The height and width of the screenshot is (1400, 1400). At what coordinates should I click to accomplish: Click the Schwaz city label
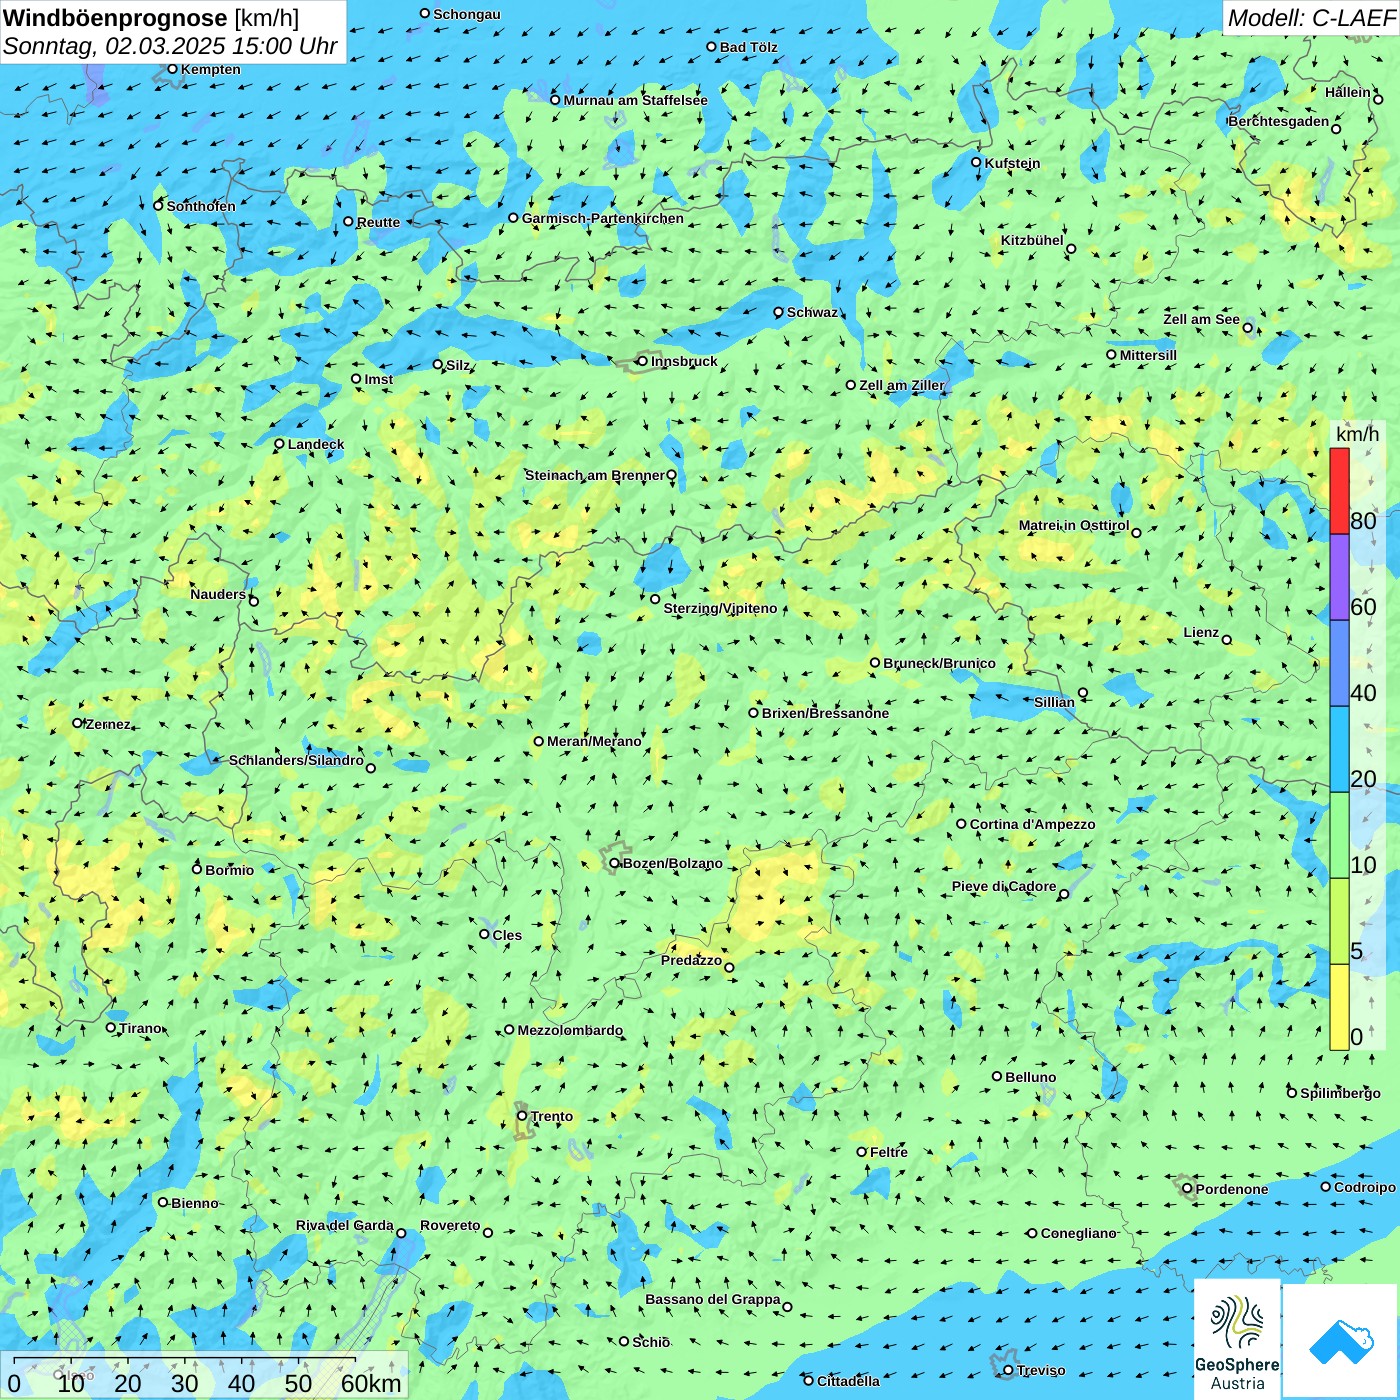(812, 312)
